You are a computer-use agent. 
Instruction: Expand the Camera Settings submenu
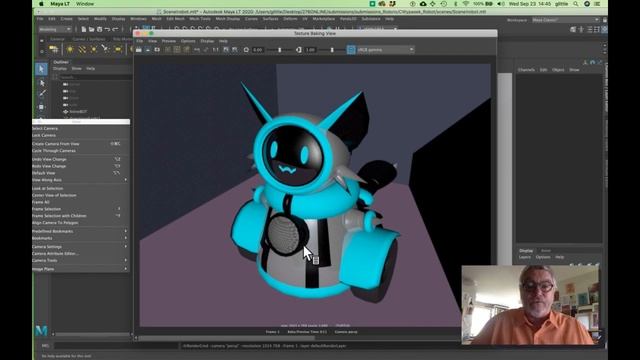(x=81, y=247)
